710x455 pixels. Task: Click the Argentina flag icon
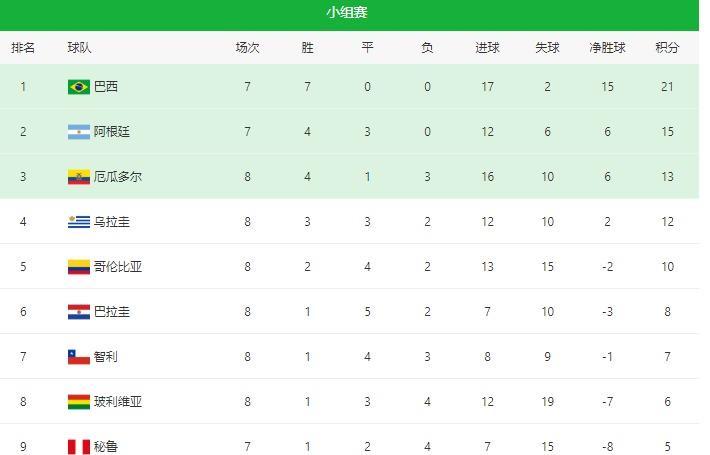[79, 132]
